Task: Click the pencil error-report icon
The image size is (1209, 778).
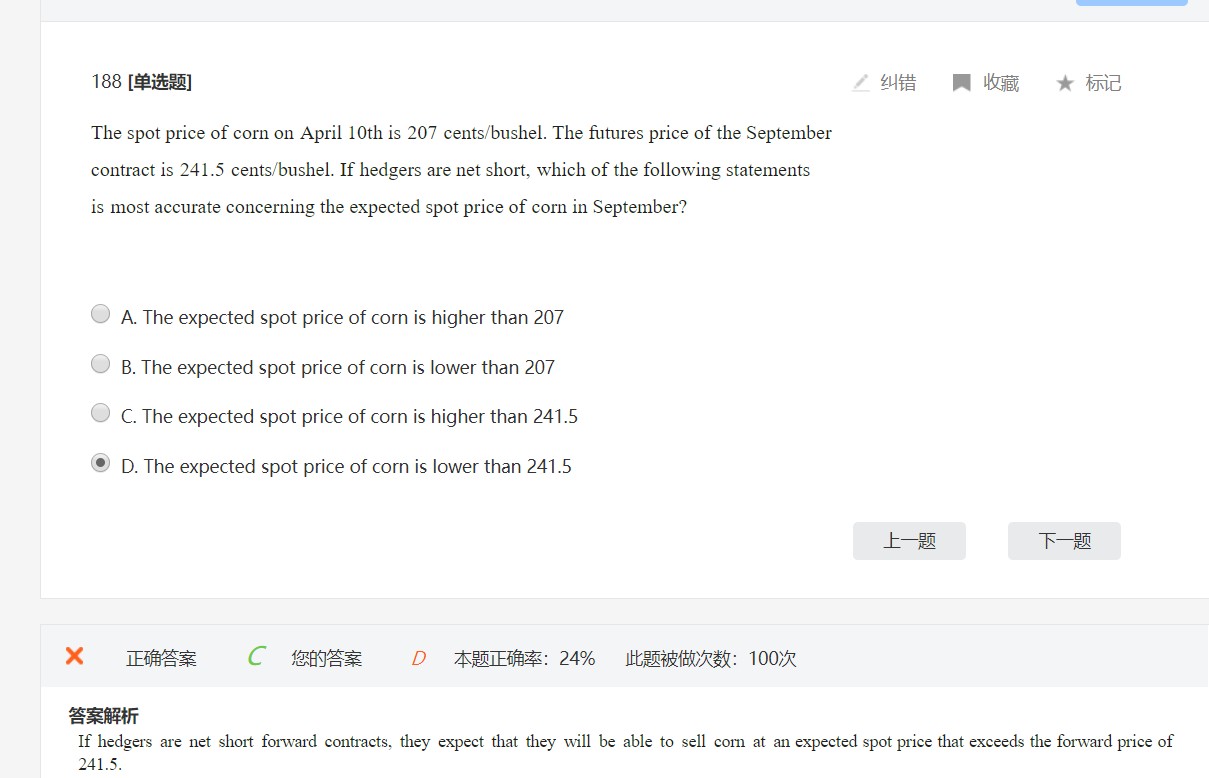Action: (860, 83)
